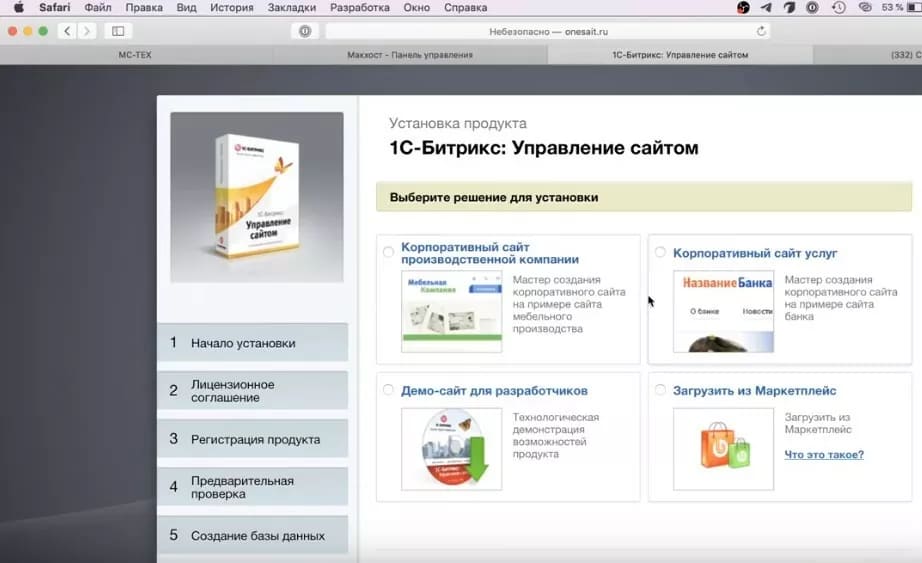The image size is (922, 563).
Task: Click the bank site preview thumbnail
Action: coord(723,311)
